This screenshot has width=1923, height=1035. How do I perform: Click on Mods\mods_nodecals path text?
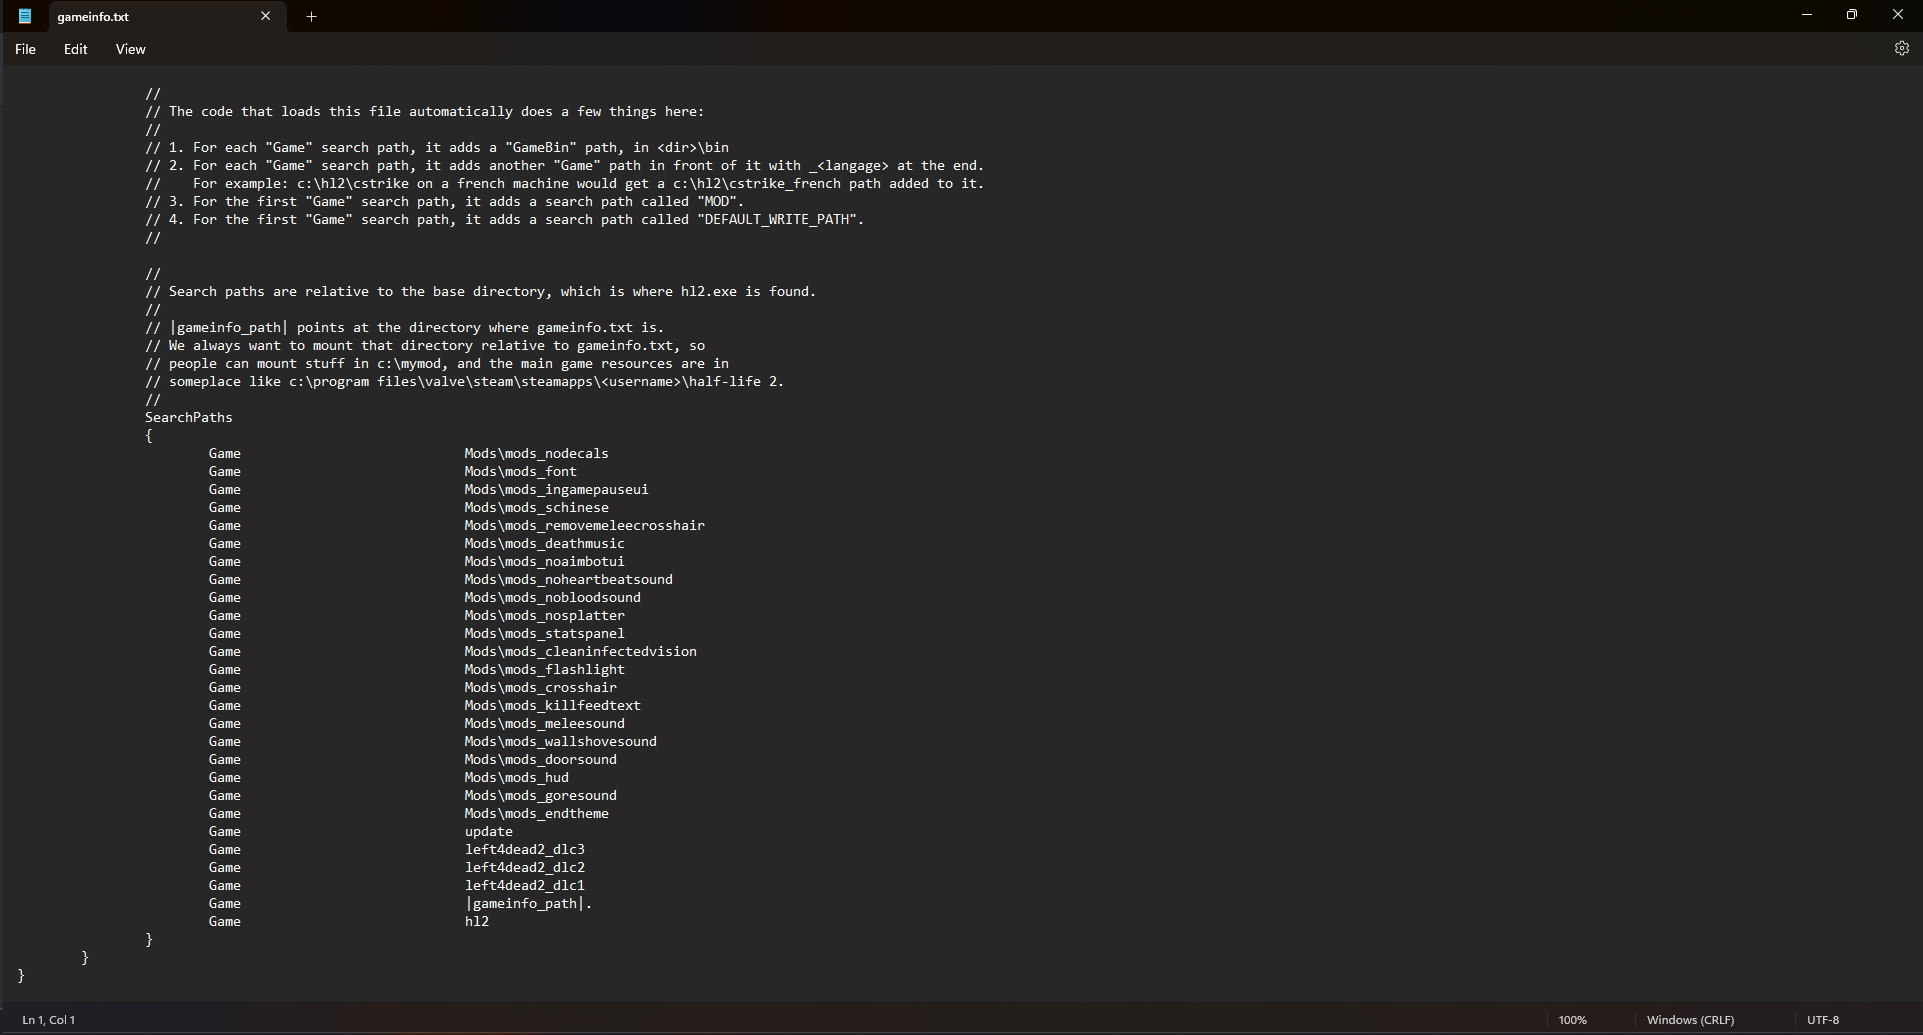click(x=536, y=454)
